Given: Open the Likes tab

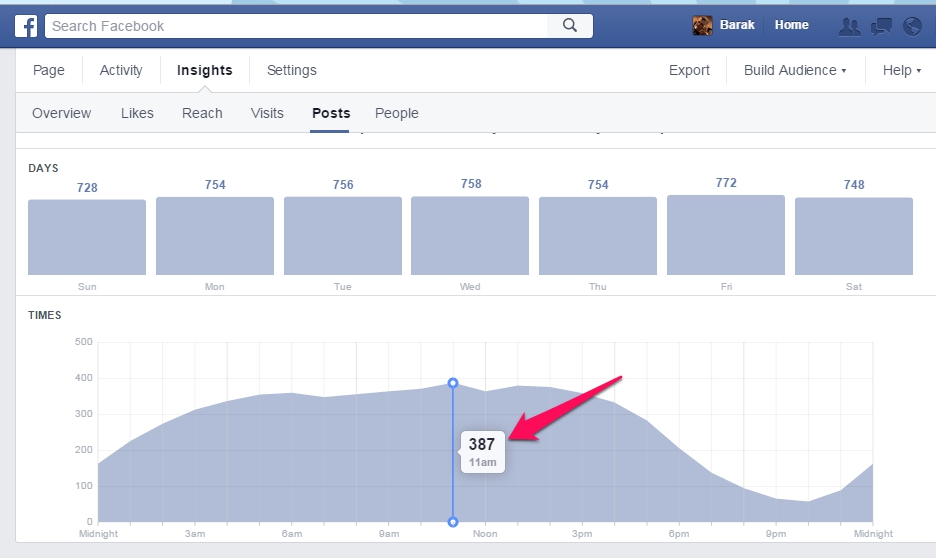Looking at the screenshot, I should [x=137, y=113].
